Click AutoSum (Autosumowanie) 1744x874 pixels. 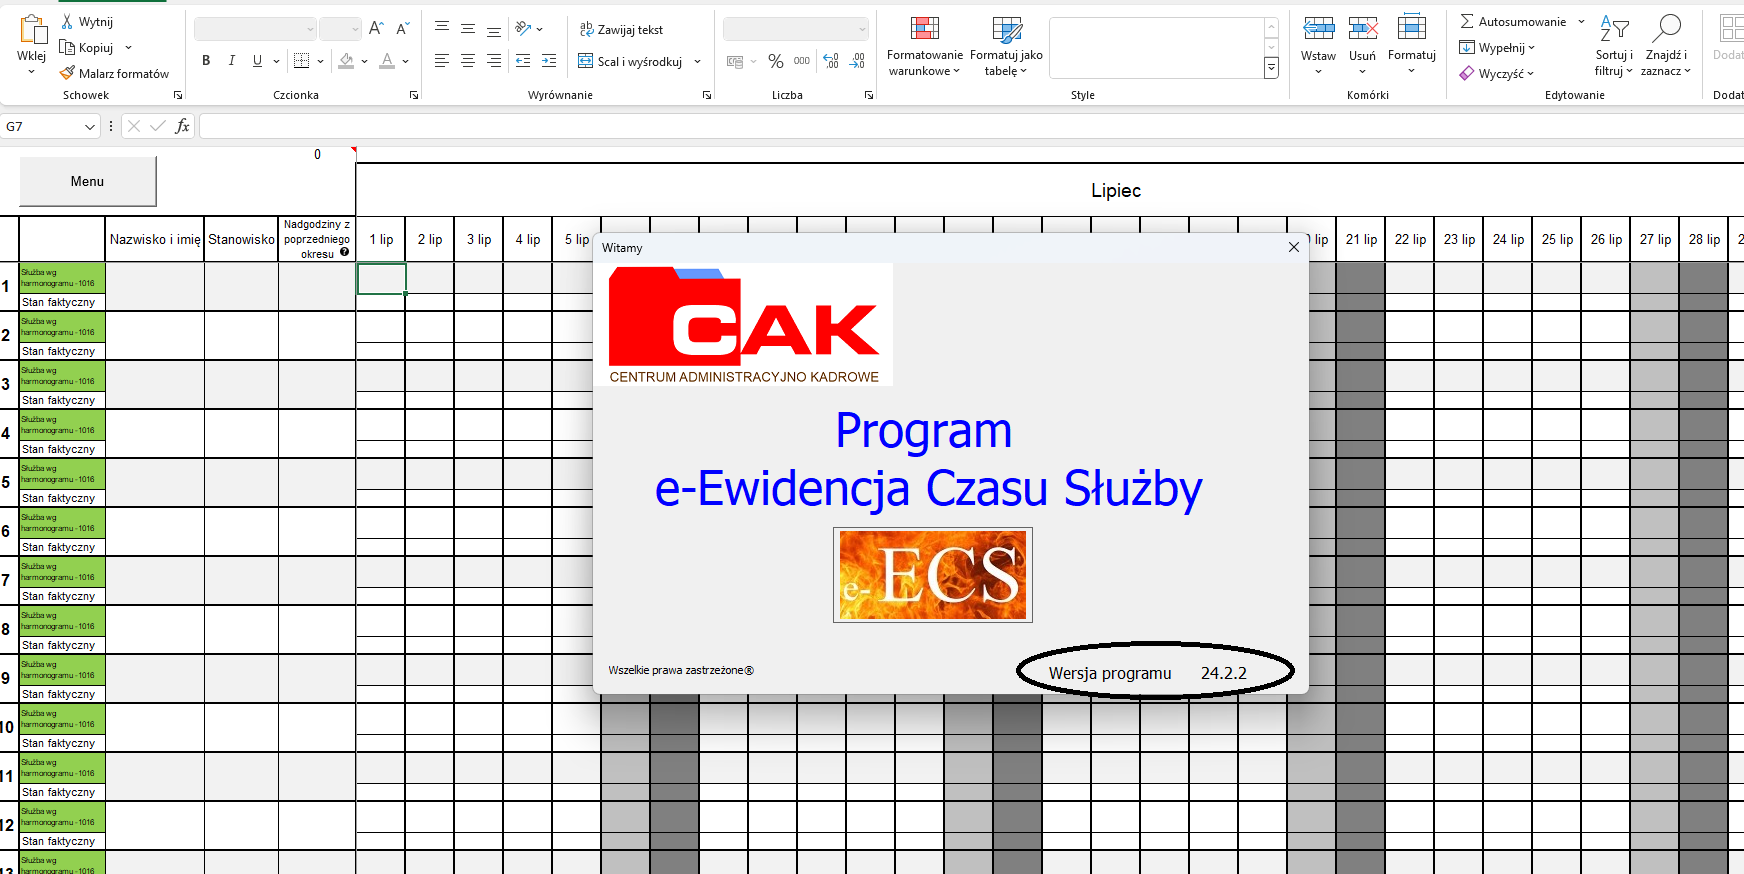coord(1513,21)
